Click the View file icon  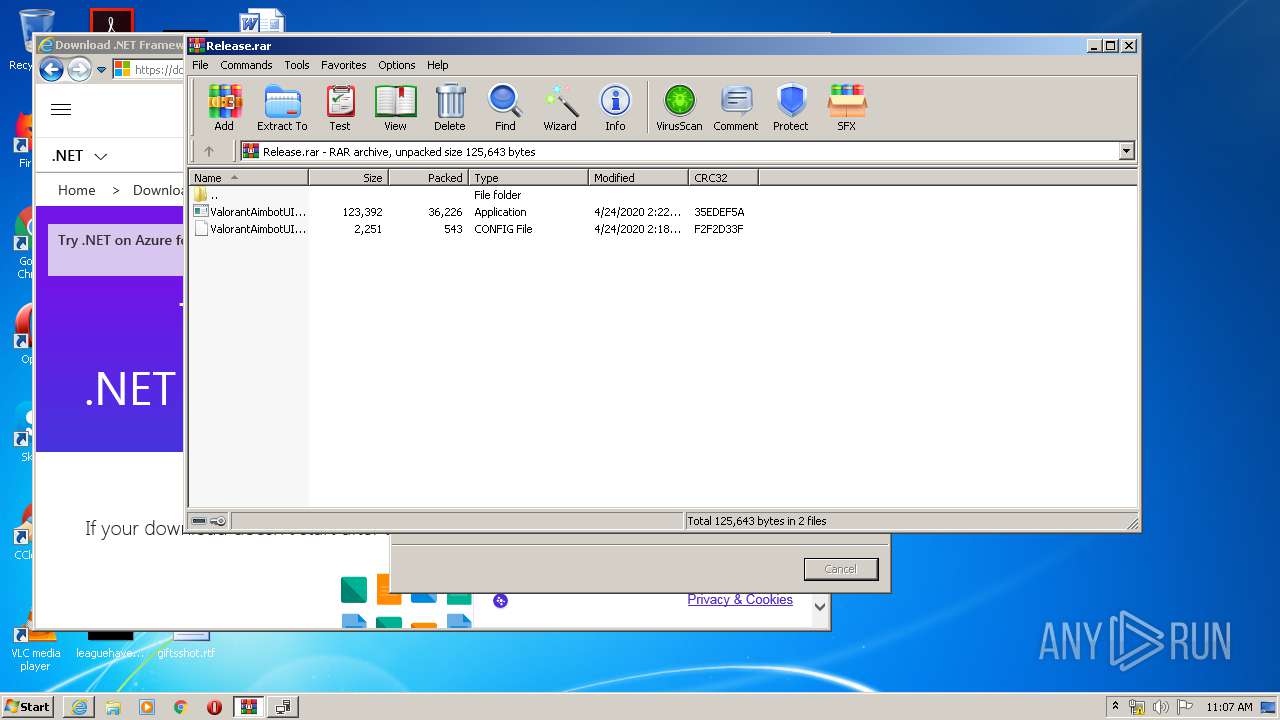click(x=395, y=108)
